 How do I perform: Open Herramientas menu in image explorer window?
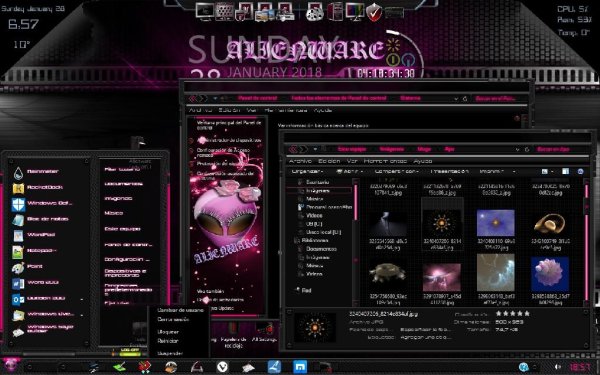(385, 161)
